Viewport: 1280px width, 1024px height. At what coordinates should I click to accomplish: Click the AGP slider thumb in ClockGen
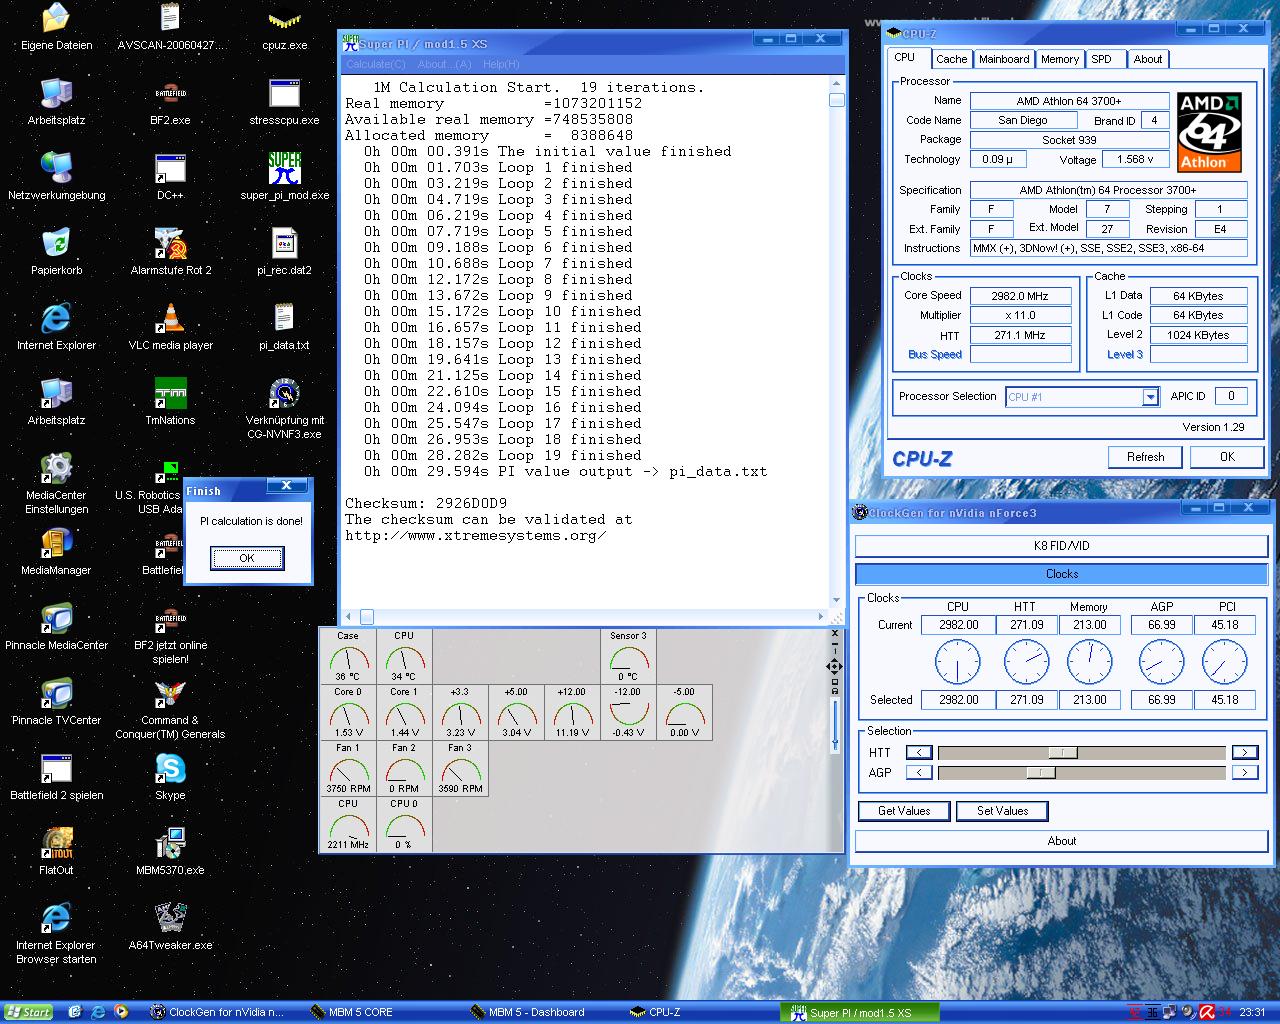1041,772
